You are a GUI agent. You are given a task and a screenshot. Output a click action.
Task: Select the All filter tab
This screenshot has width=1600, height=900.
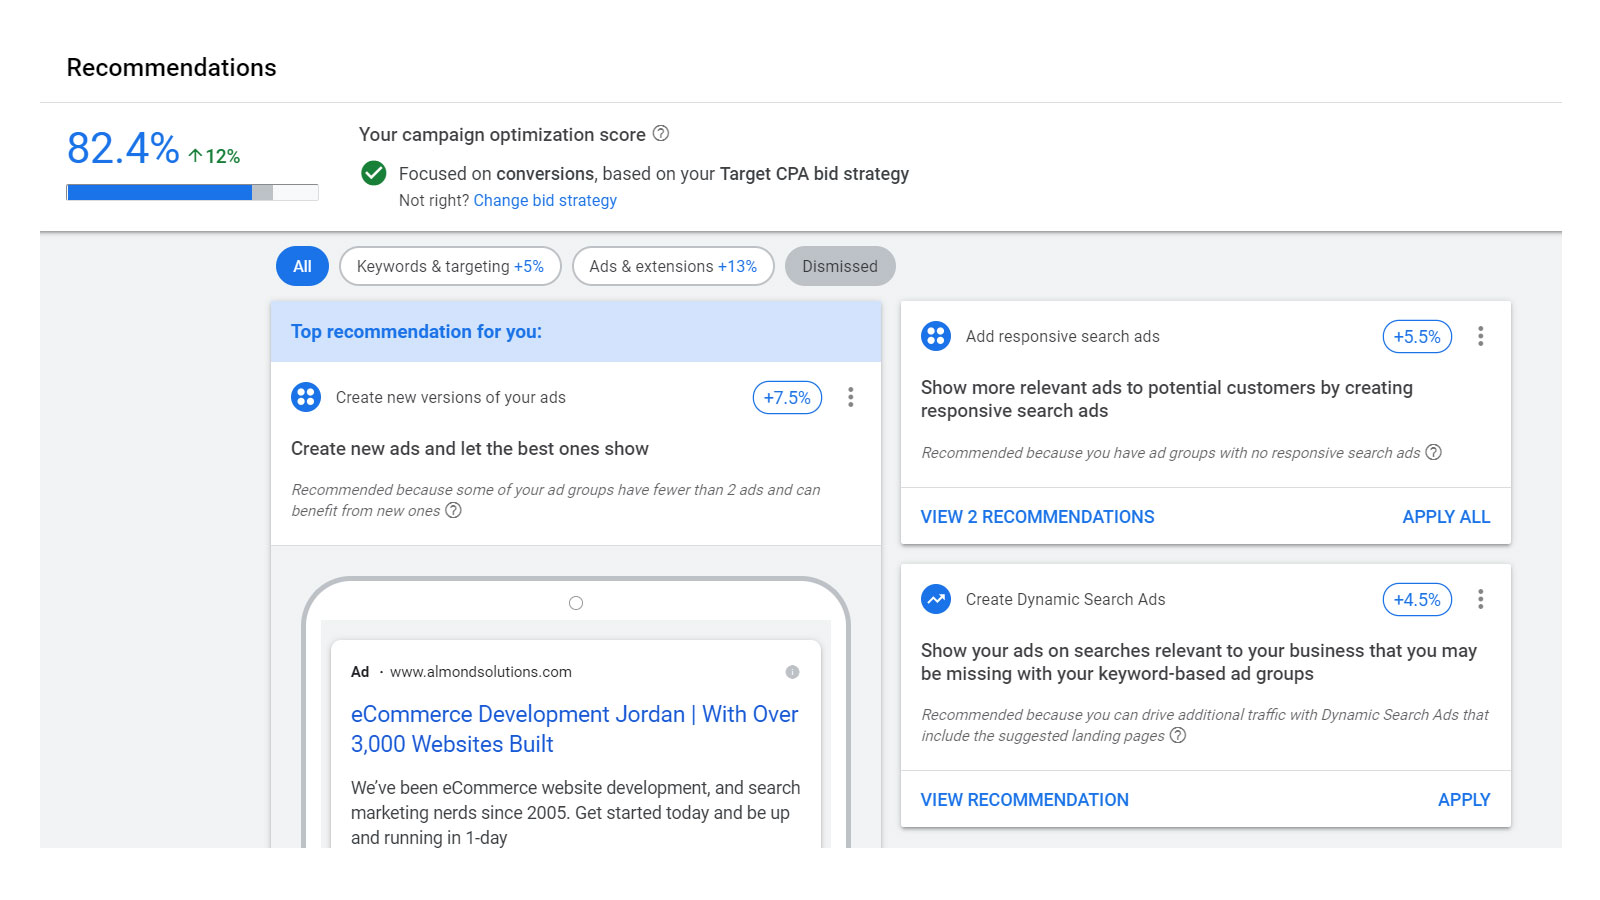point(302,266)
